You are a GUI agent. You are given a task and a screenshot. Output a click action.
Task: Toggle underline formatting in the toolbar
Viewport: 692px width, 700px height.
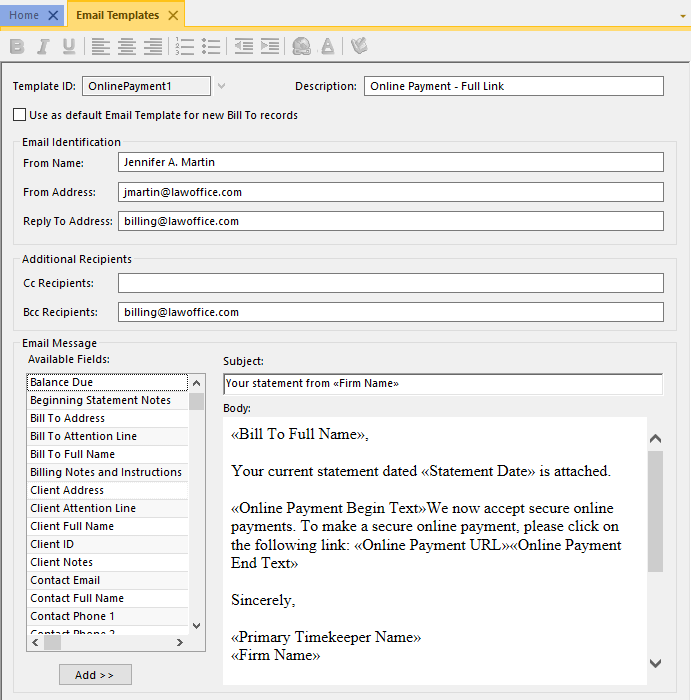[x=69, y=46]
